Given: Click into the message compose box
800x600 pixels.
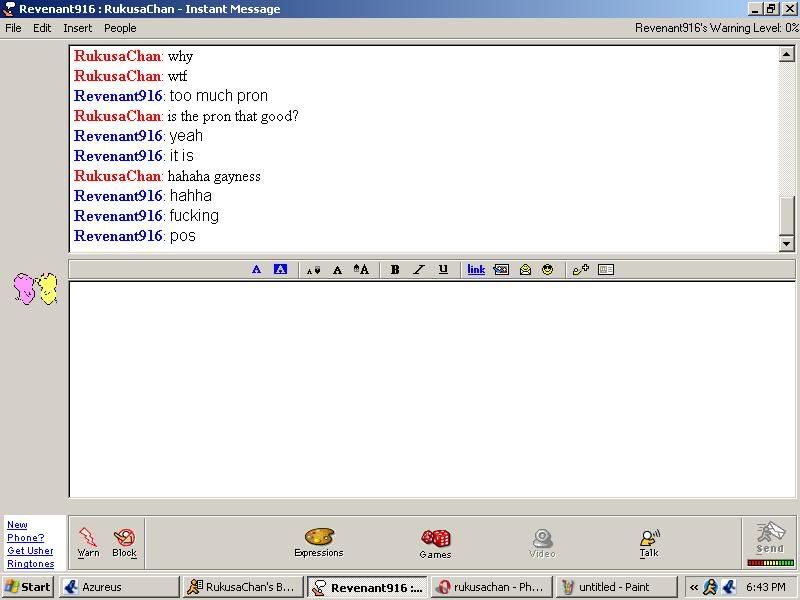Looking at the screenshot, I should [432, 389].
